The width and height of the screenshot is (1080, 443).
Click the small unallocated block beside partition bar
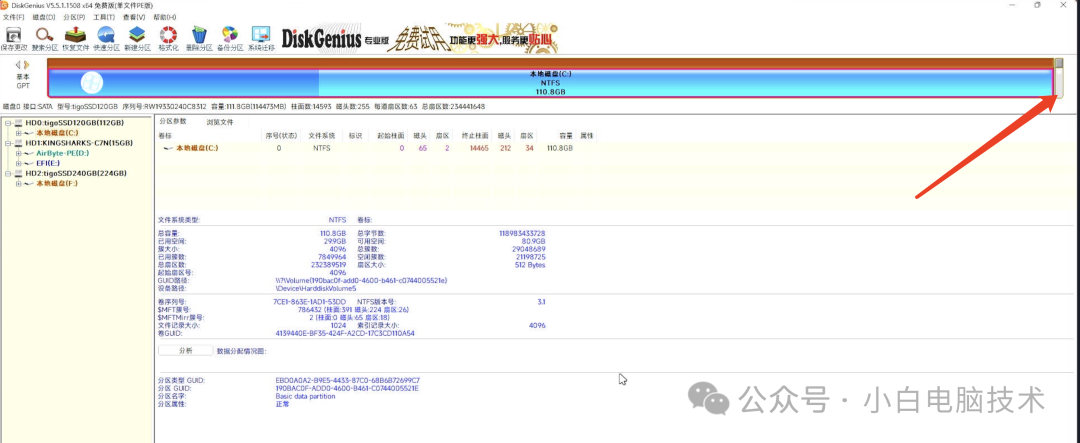pyautogui.click(x=1059, y=77)
